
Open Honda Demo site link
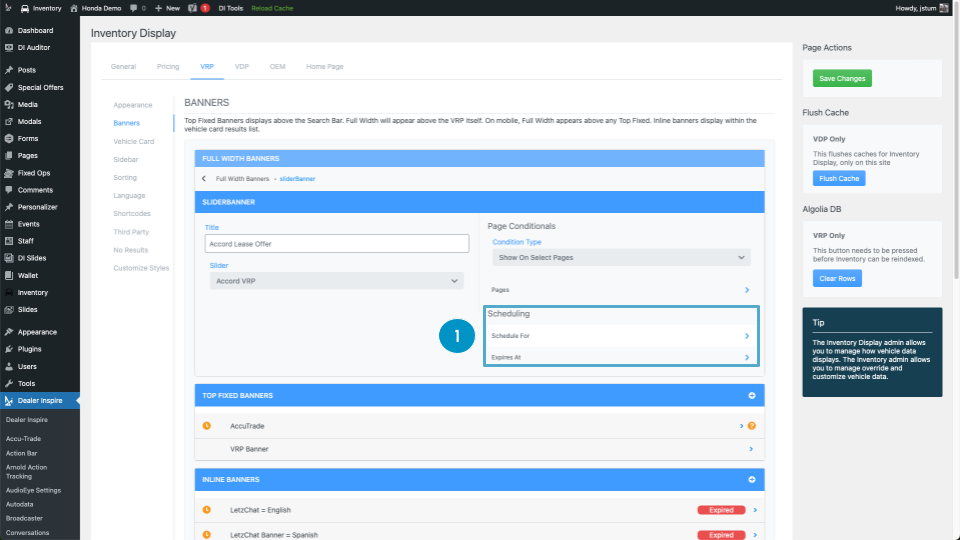(x=96, y=8)
